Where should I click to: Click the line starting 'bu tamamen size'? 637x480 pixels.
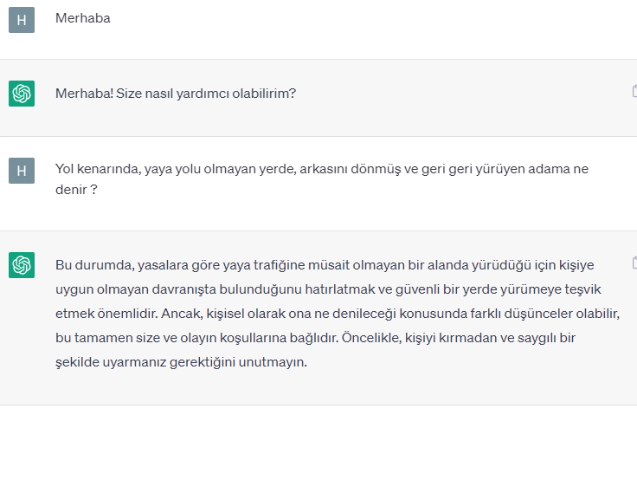pos(315,338)
